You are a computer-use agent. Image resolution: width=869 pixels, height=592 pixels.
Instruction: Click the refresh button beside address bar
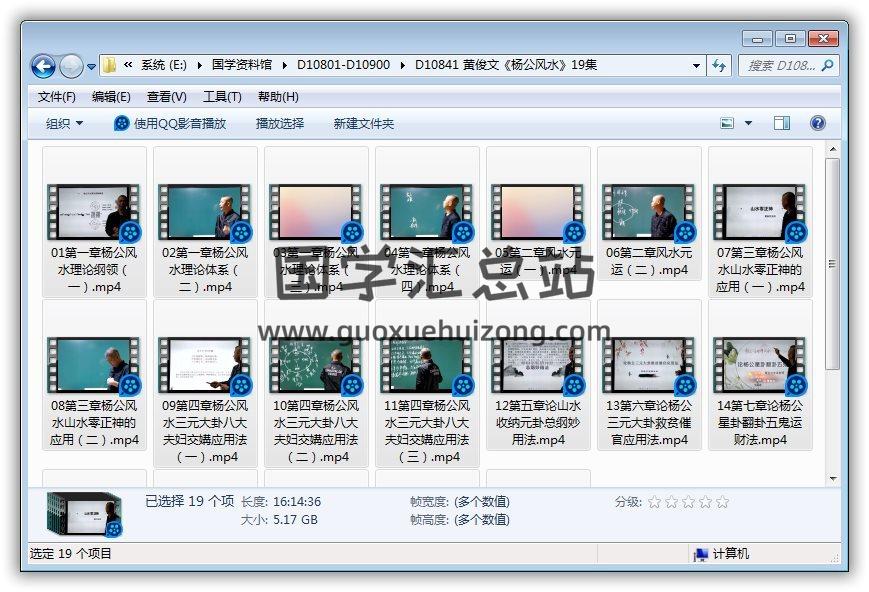719,66
